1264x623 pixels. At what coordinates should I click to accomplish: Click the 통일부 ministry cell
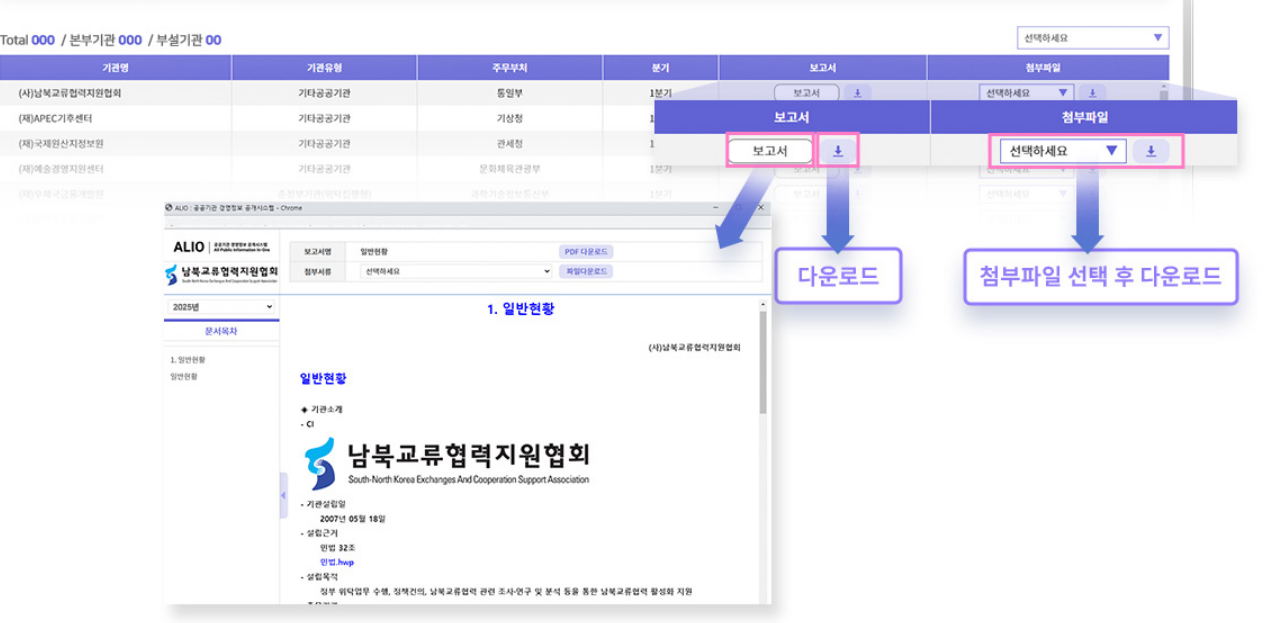511,93
